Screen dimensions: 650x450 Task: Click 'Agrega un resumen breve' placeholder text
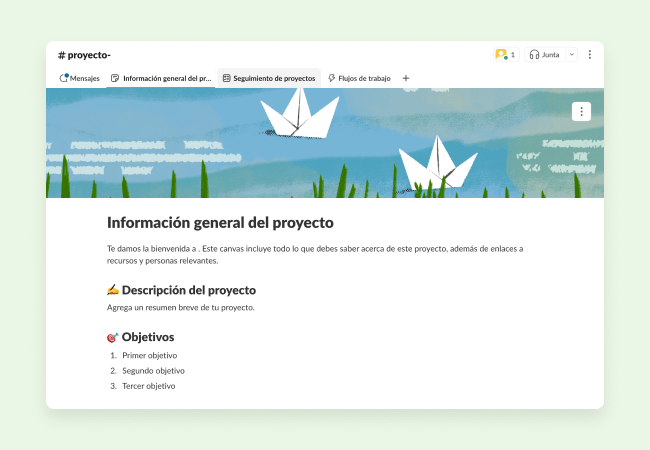[180, 307]
